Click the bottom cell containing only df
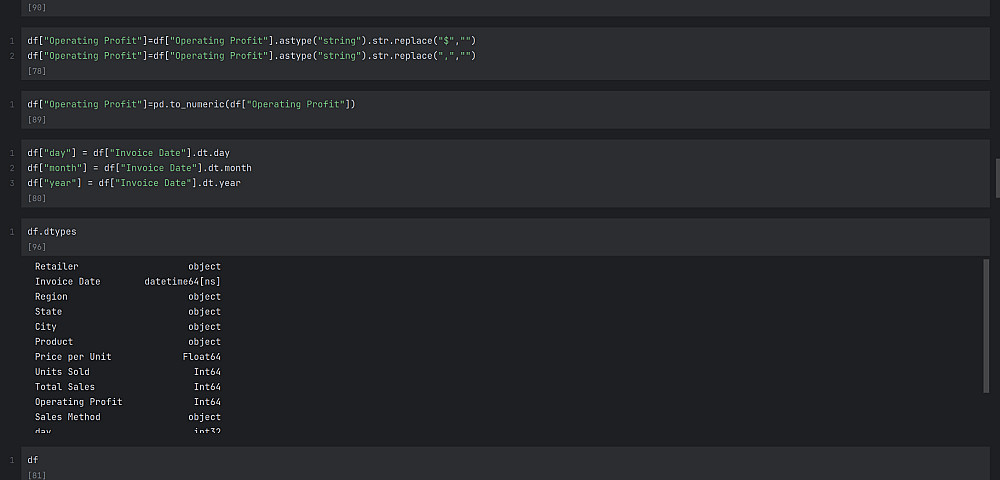This screenshot has height=480, width=1000. click(505, 463)
